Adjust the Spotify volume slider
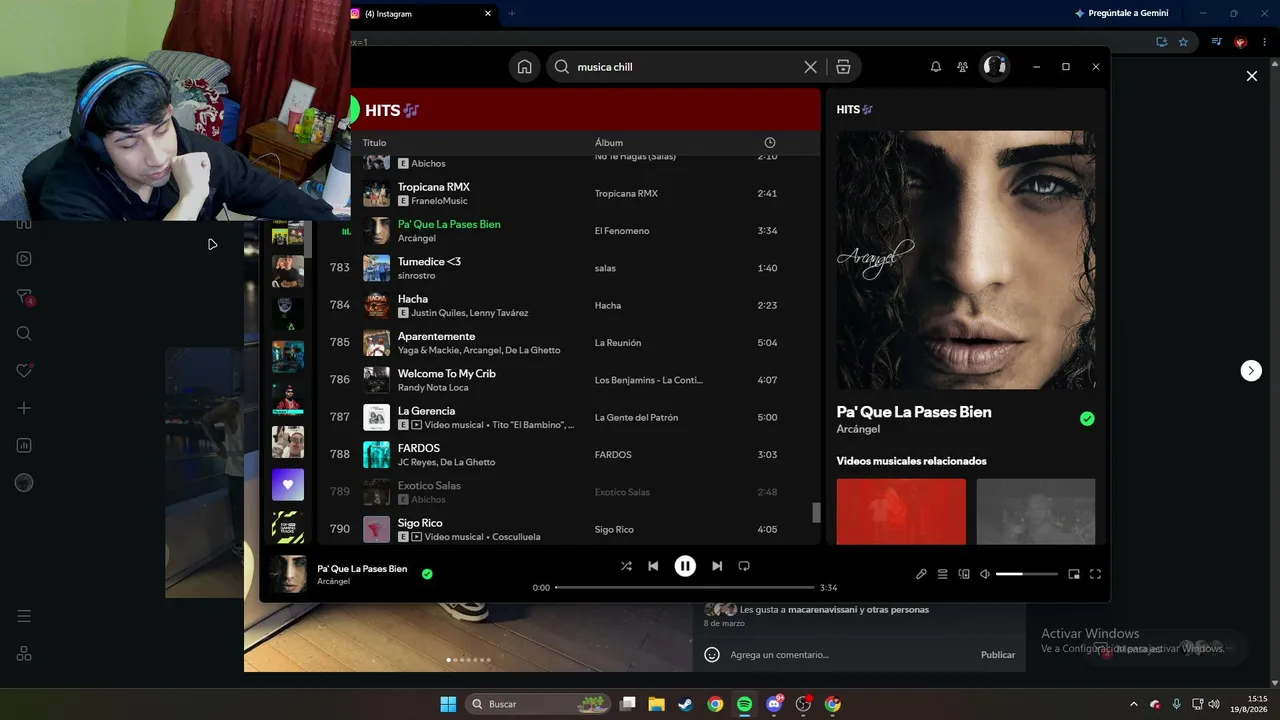This screenshot has height=720, width=1280. point(1027,574)
